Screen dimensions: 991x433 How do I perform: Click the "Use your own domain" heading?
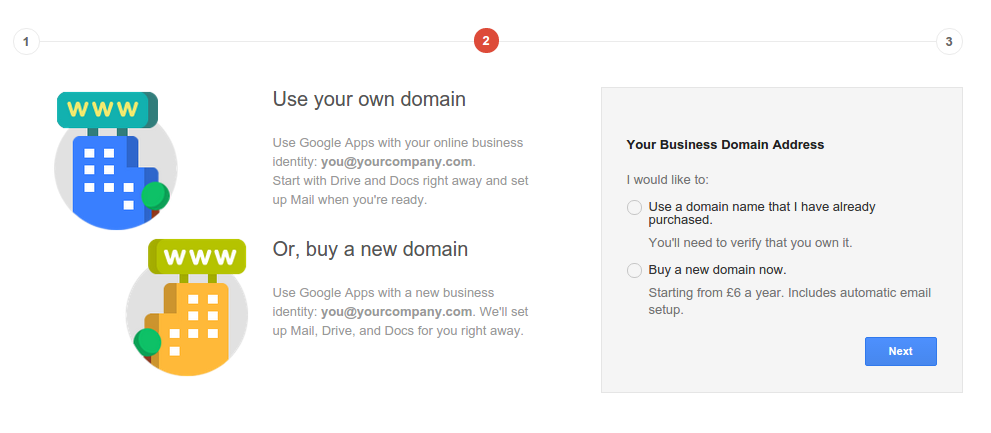tap(369, 99)
